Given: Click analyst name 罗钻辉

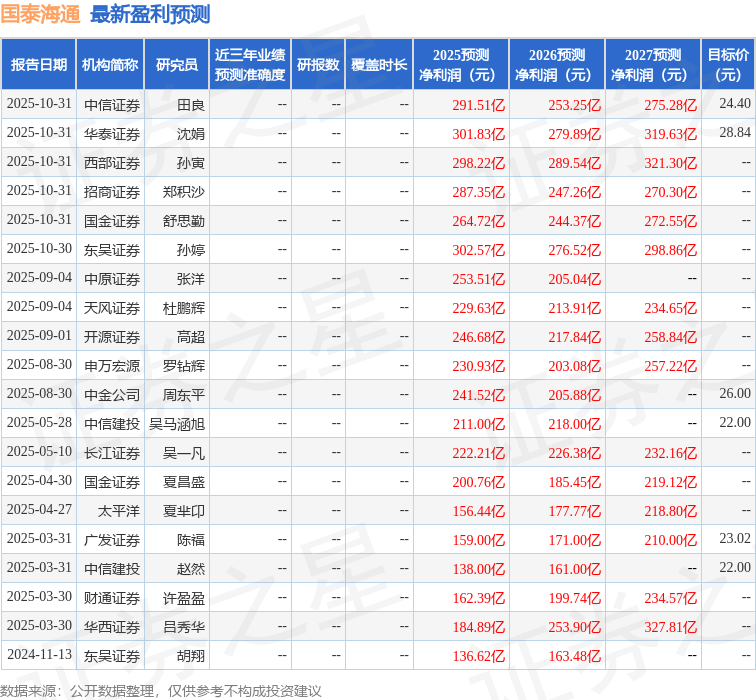Looking at the screenshot, I should 184,366.
